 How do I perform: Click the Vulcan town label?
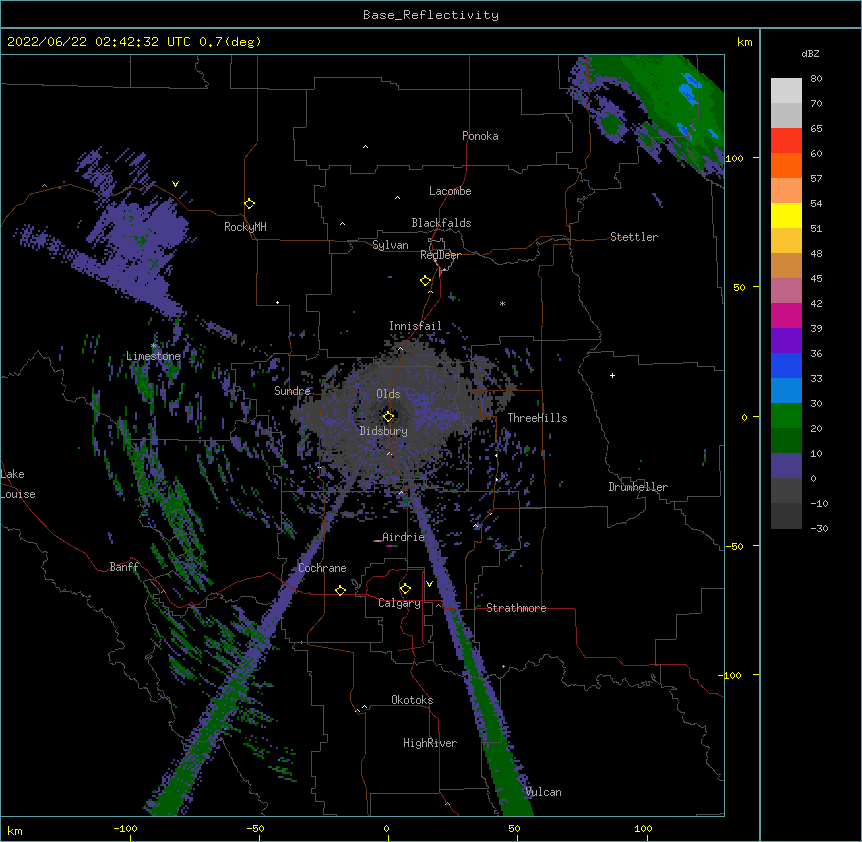tap(543, 792)
